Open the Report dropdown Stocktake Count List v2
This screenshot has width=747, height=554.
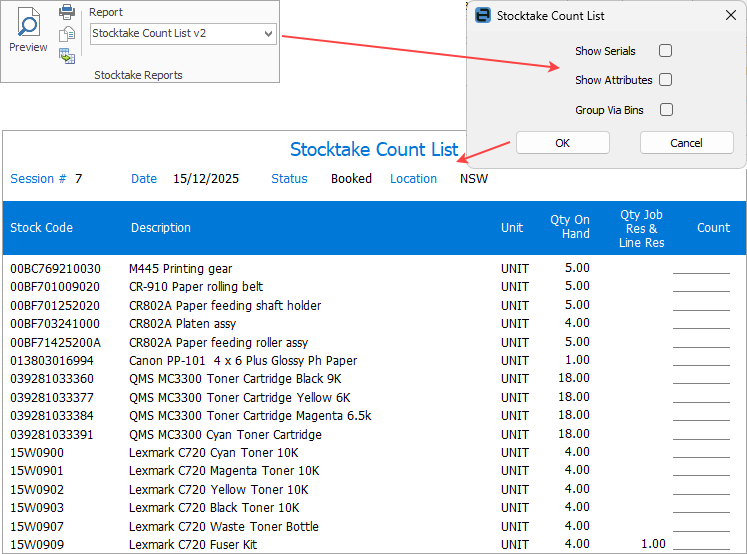183,34
